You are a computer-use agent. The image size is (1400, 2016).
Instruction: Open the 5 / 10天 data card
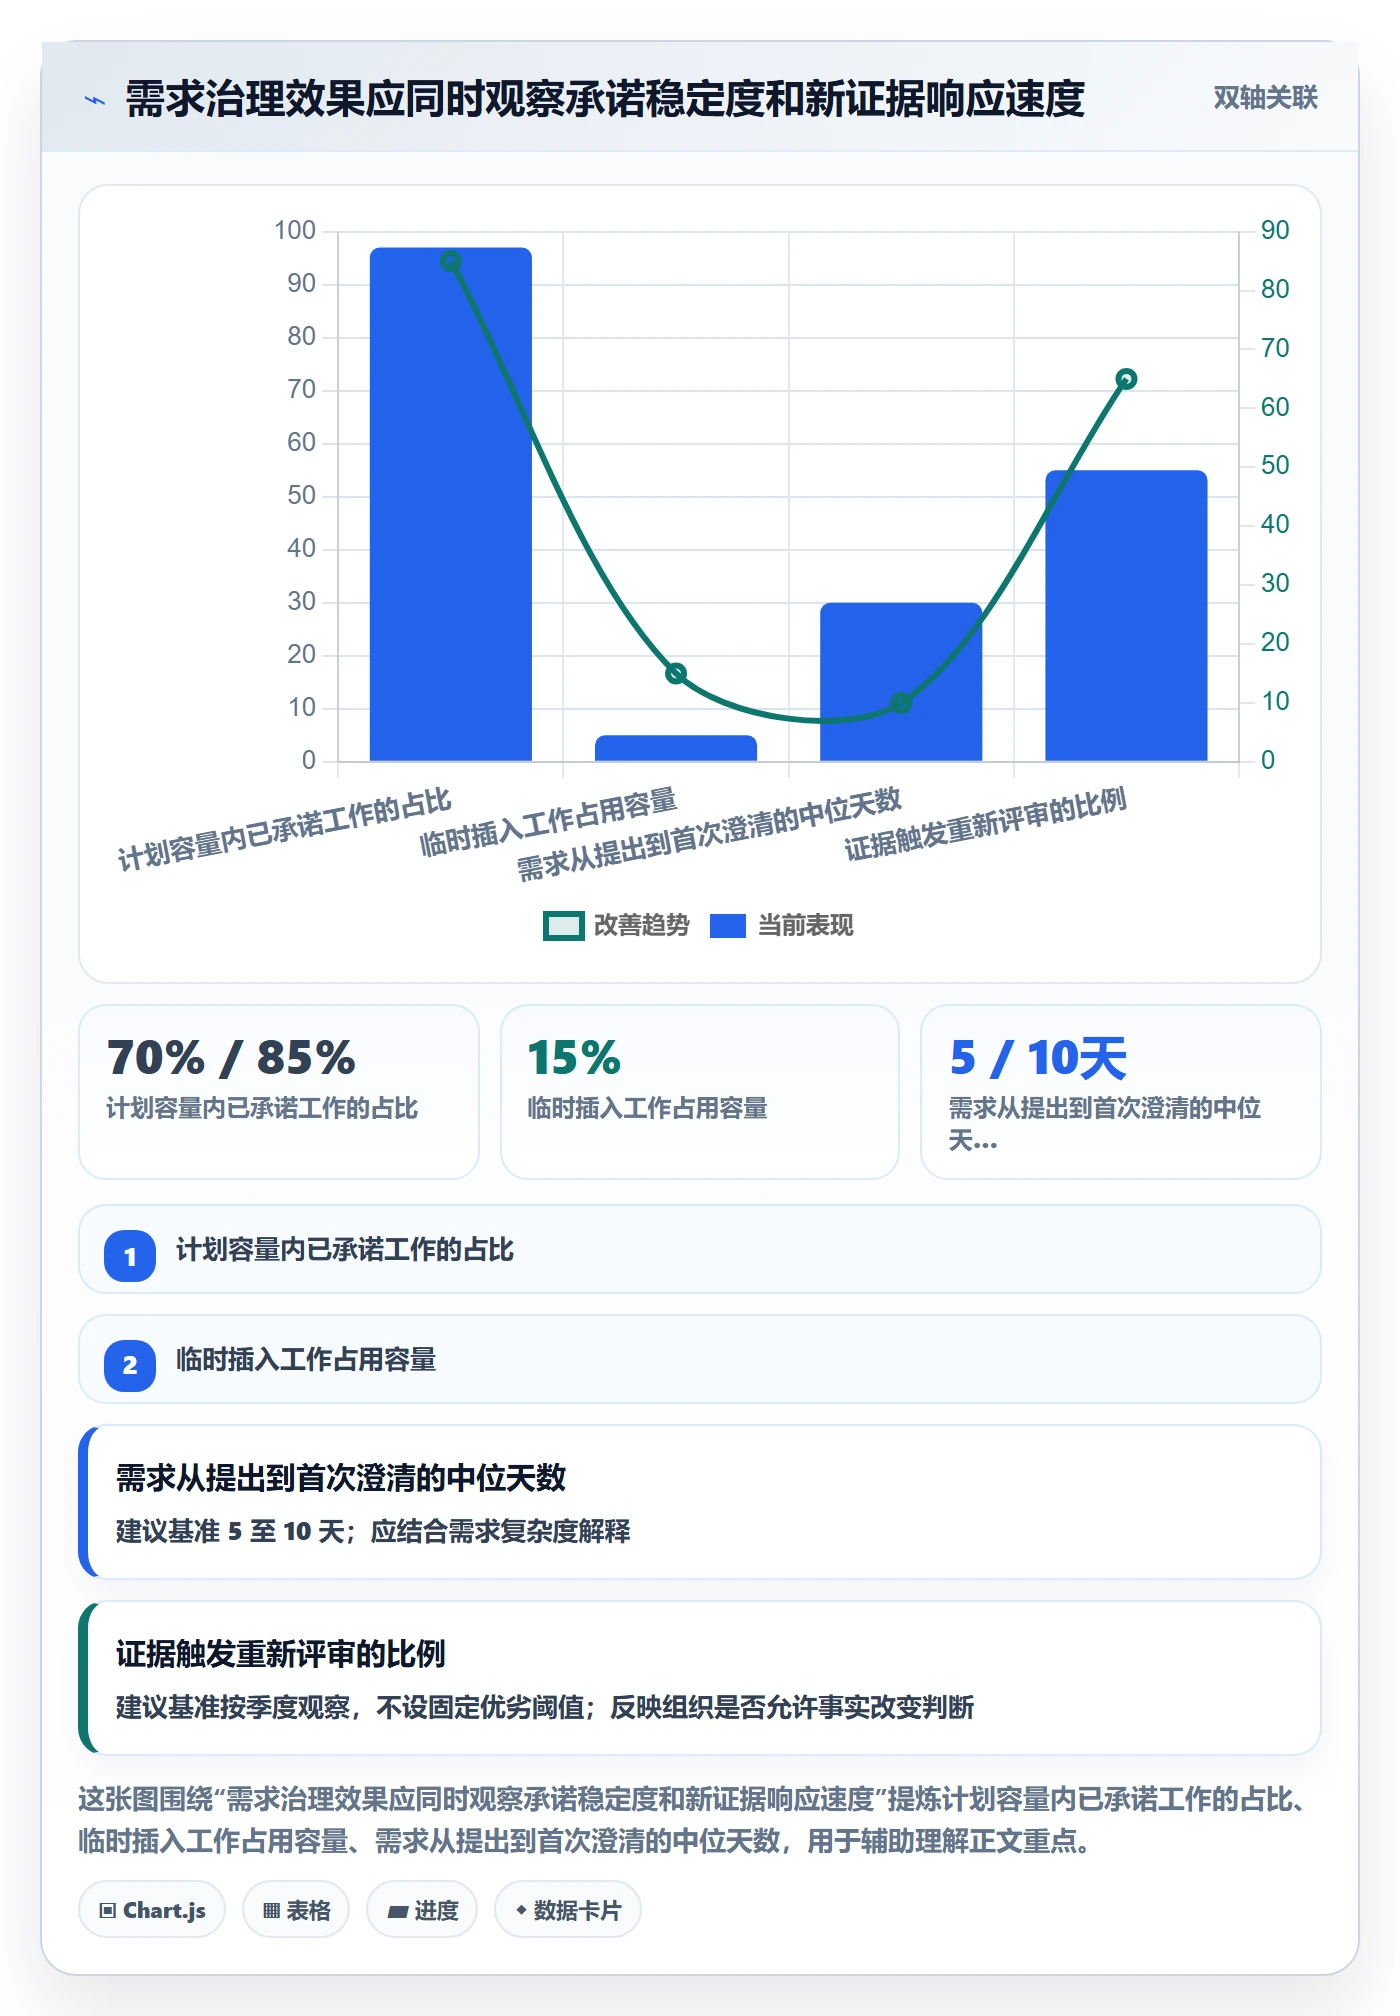point(1121,1092)
